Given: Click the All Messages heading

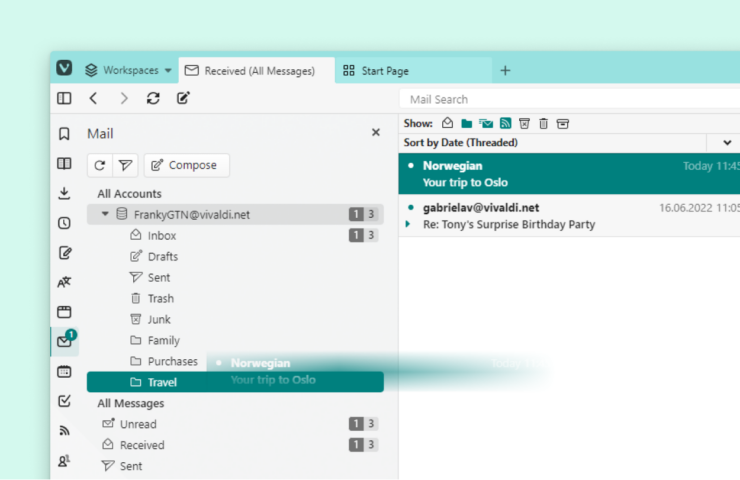Looking at the screenshot, I should pos(131,403).
